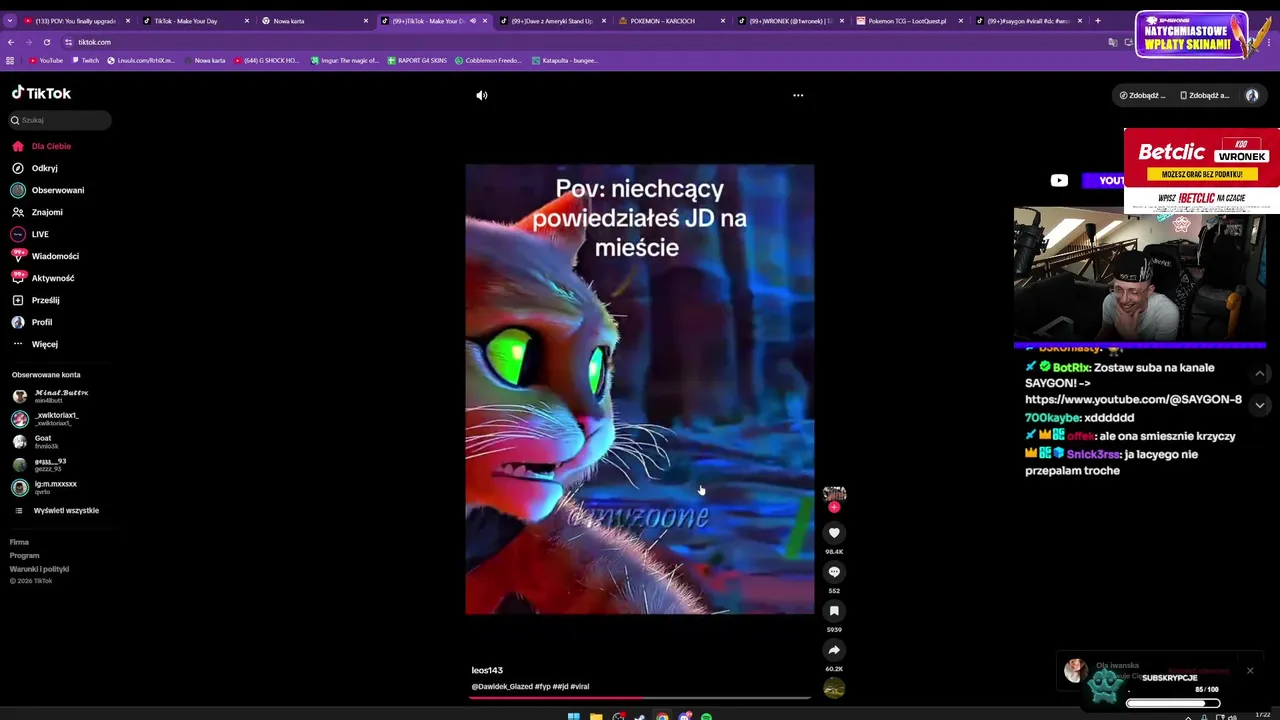Open Wiadomości inbox

tap(43, 256)
